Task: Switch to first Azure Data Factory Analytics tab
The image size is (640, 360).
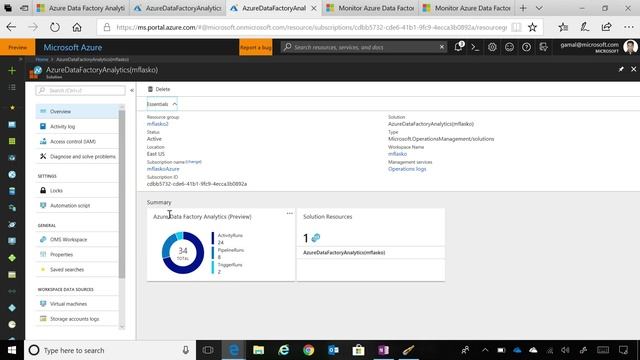Action: [x=81, y=8]
